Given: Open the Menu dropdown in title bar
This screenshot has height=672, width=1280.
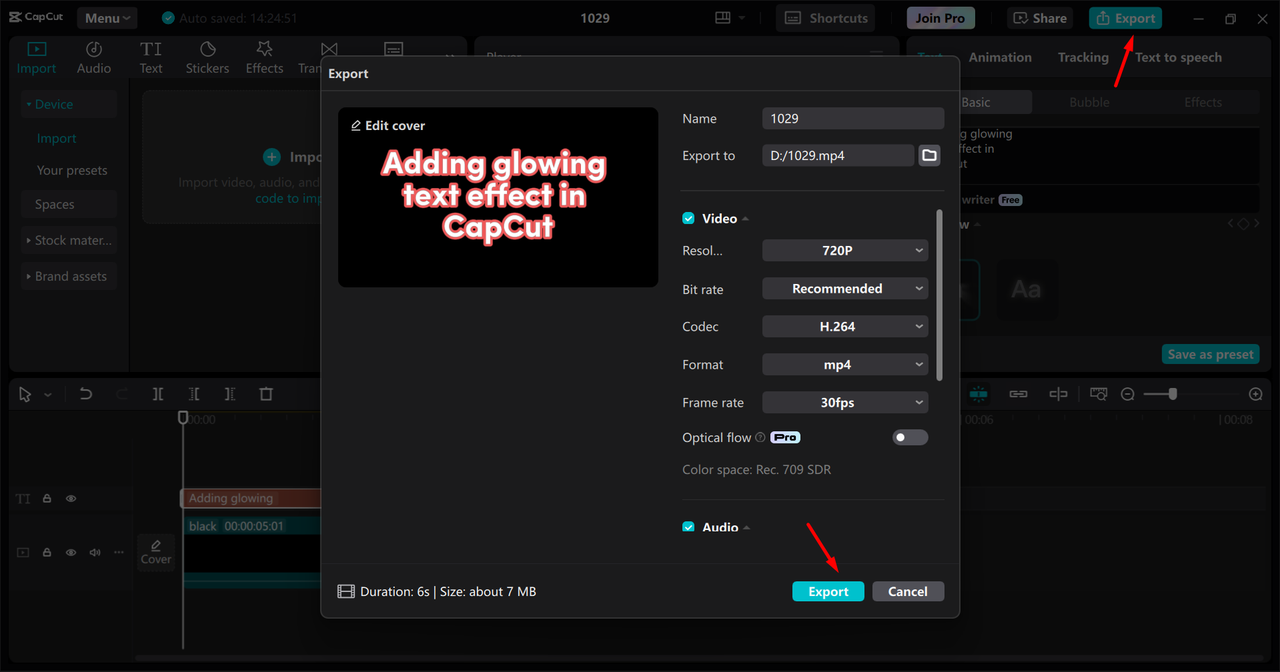Looking at the screenshot, I should (x=107, y=18).
